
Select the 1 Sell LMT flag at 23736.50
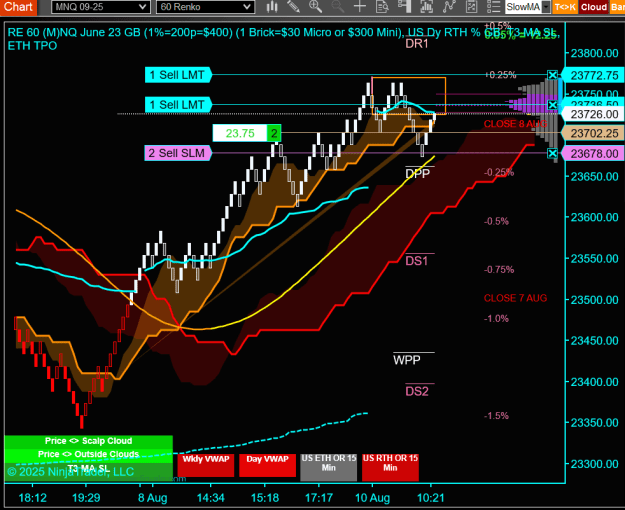coord(178,105)
